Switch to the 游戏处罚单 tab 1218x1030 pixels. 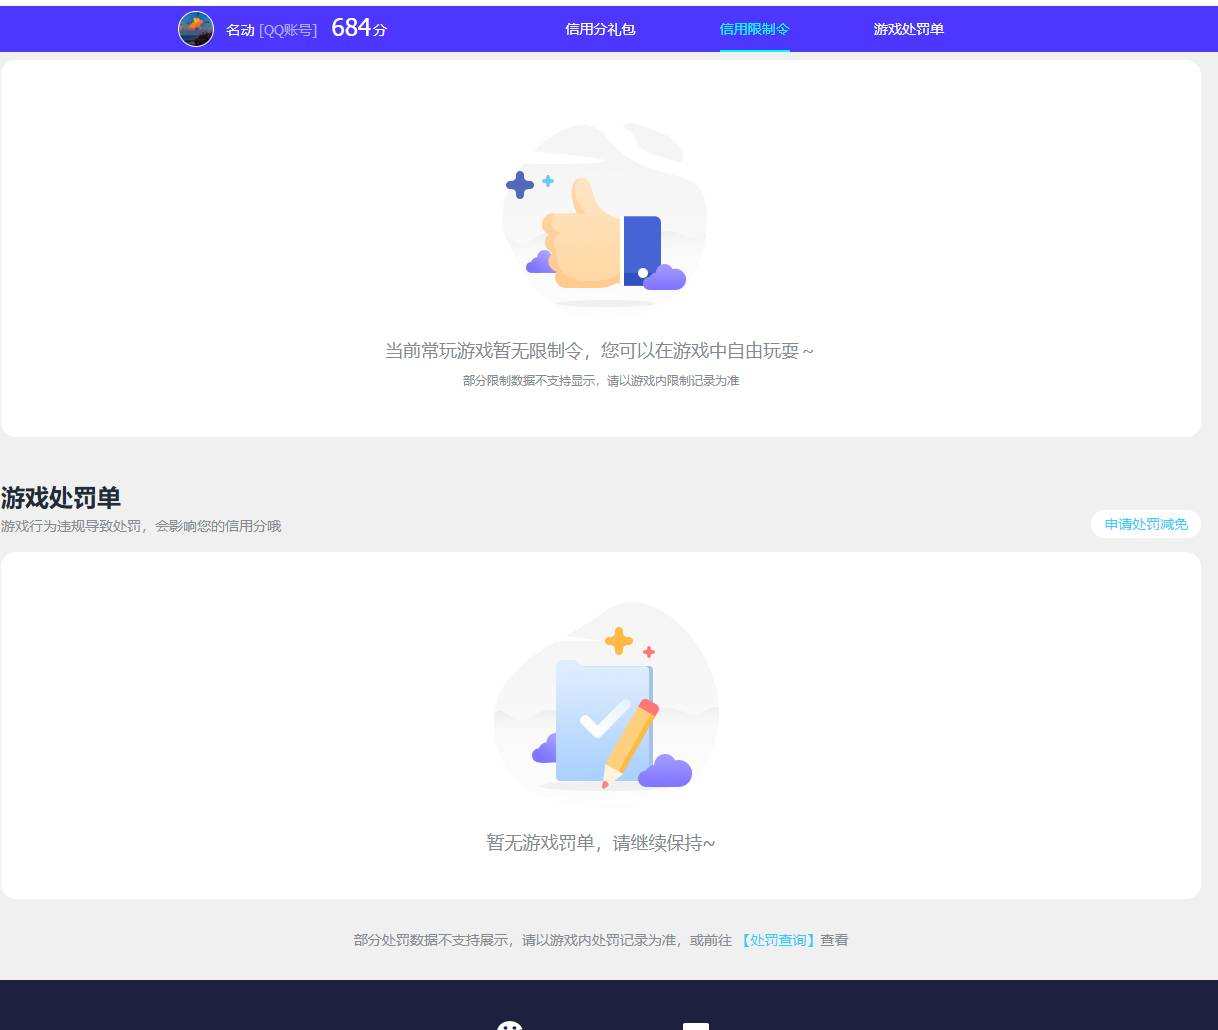tap(909, 29)
